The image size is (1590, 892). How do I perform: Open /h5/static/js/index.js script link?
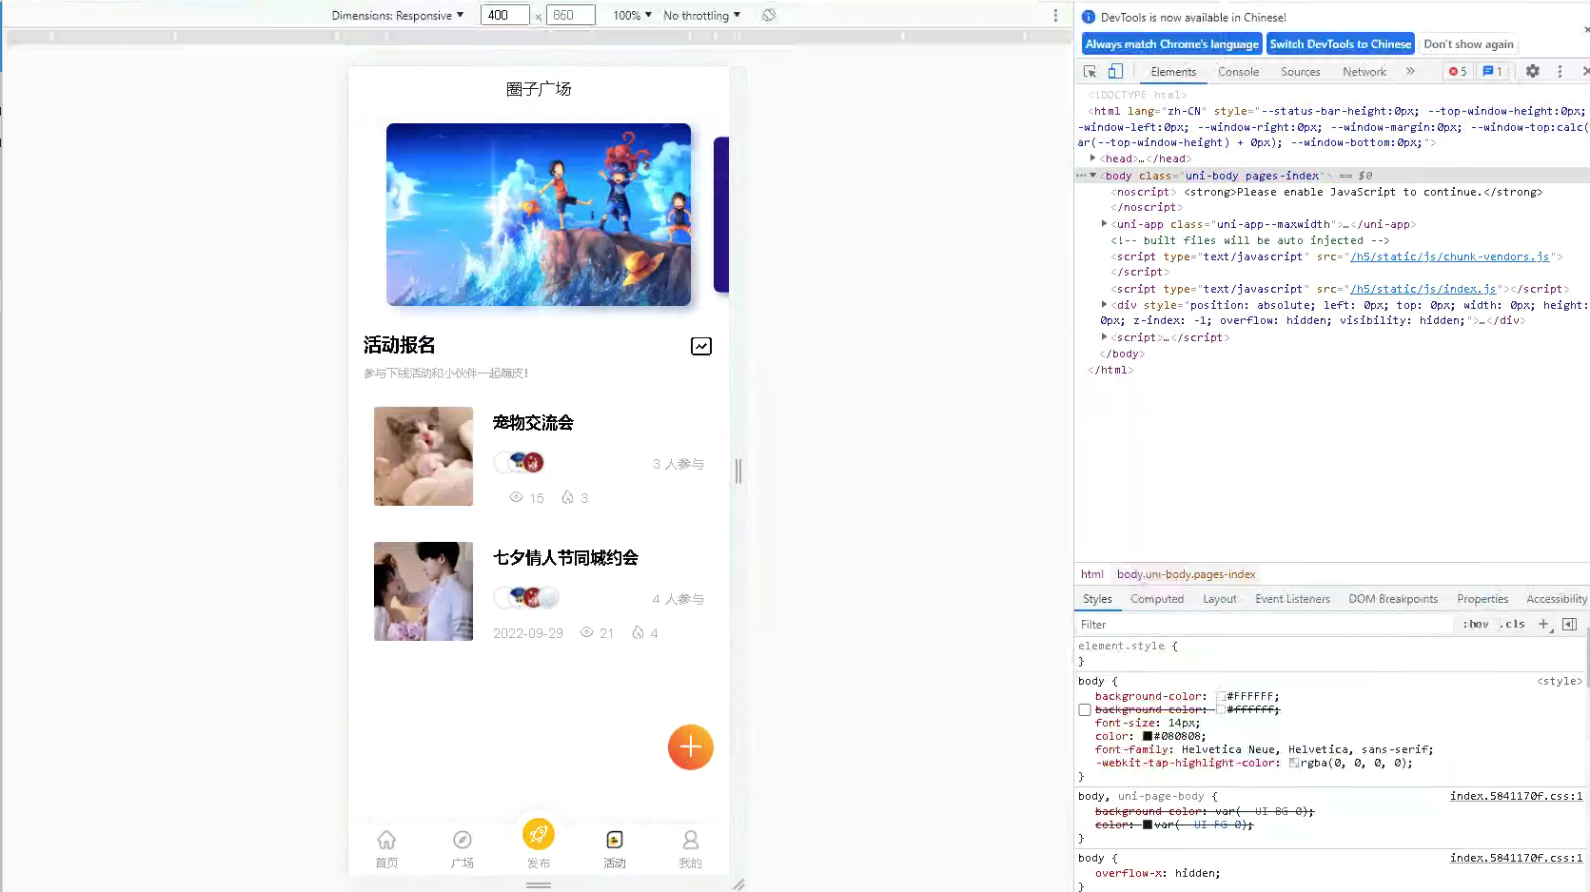1423,289
